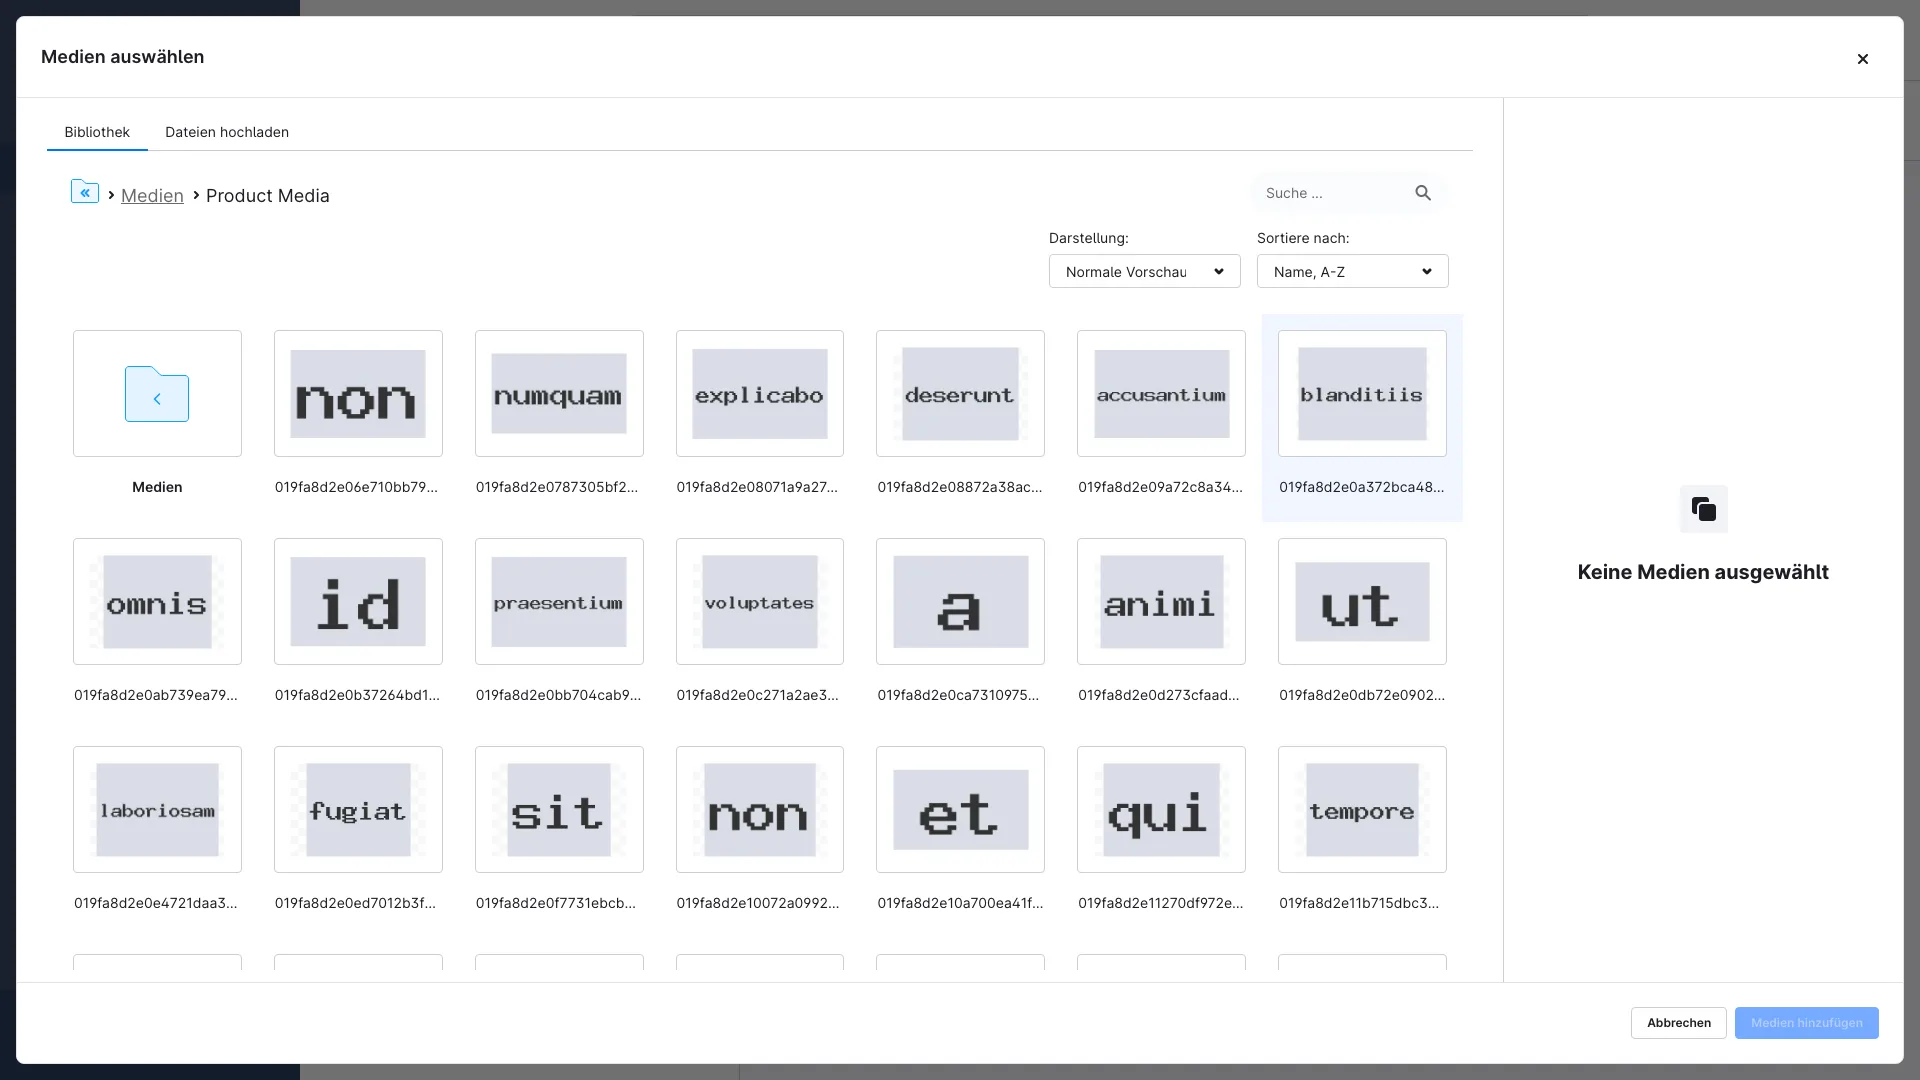Click the Medien folder label text
The height and width of the screenshot is (1080, 1920).
tap(157, 487)
